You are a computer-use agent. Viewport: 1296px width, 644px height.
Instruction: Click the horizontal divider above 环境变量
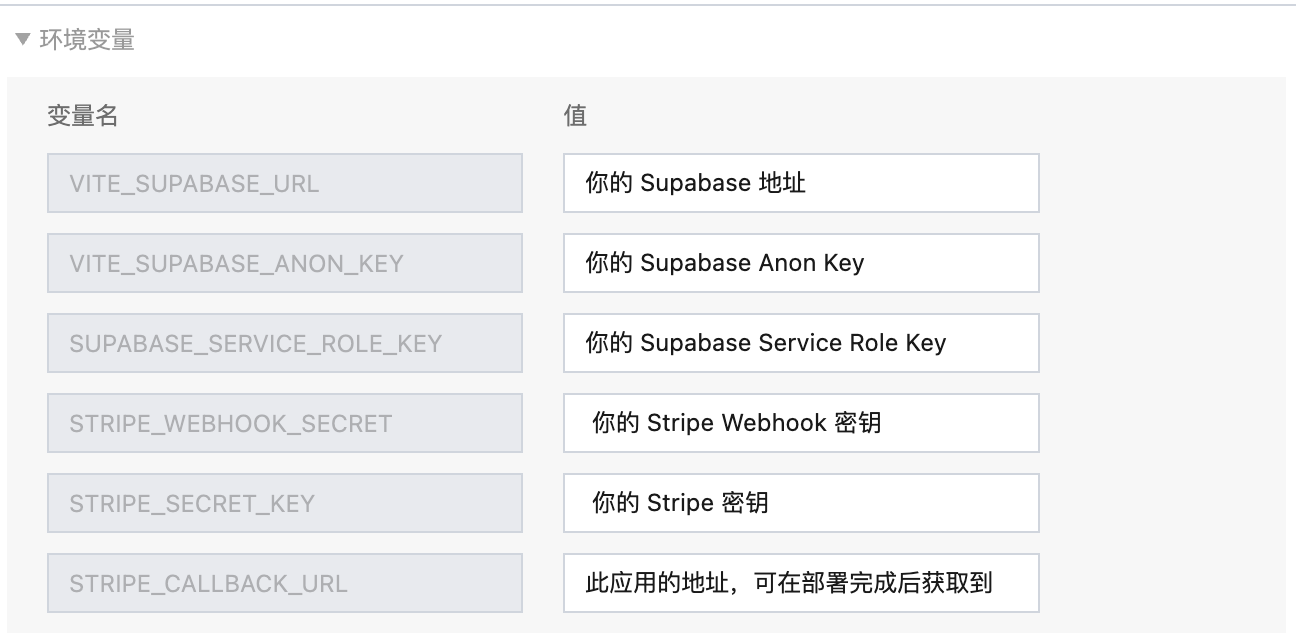click(648, 5)
